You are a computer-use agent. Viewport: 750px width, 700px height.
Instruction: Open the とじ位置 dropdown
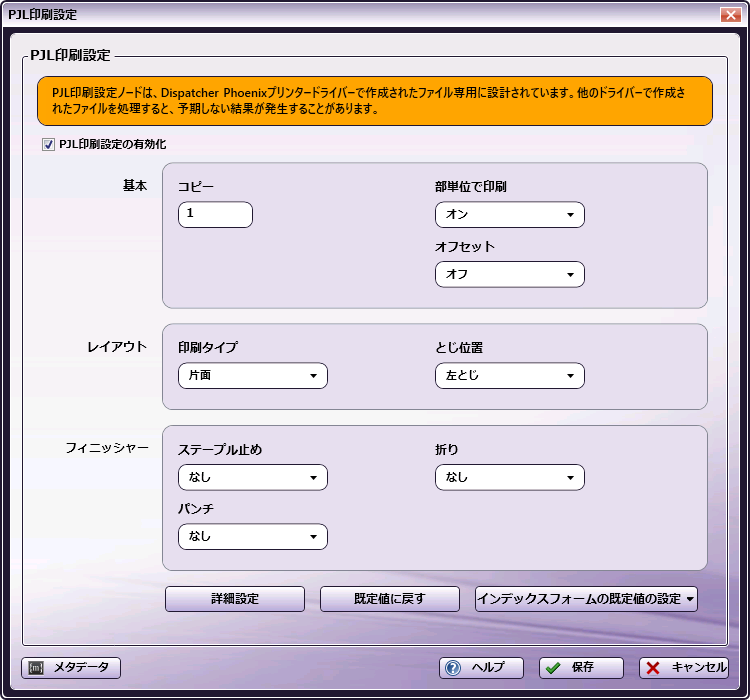(x=509, y=376)
